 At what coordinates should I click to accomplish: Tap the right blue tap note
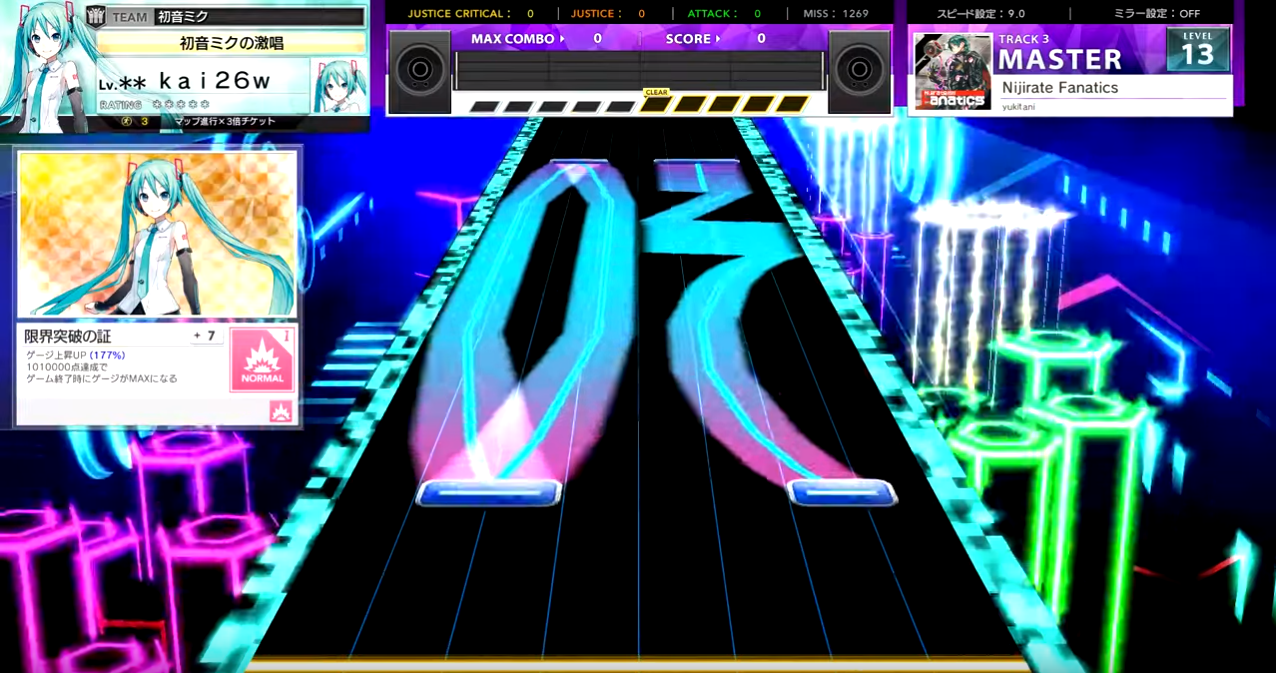pyautogui.click(x=841, y=491)
